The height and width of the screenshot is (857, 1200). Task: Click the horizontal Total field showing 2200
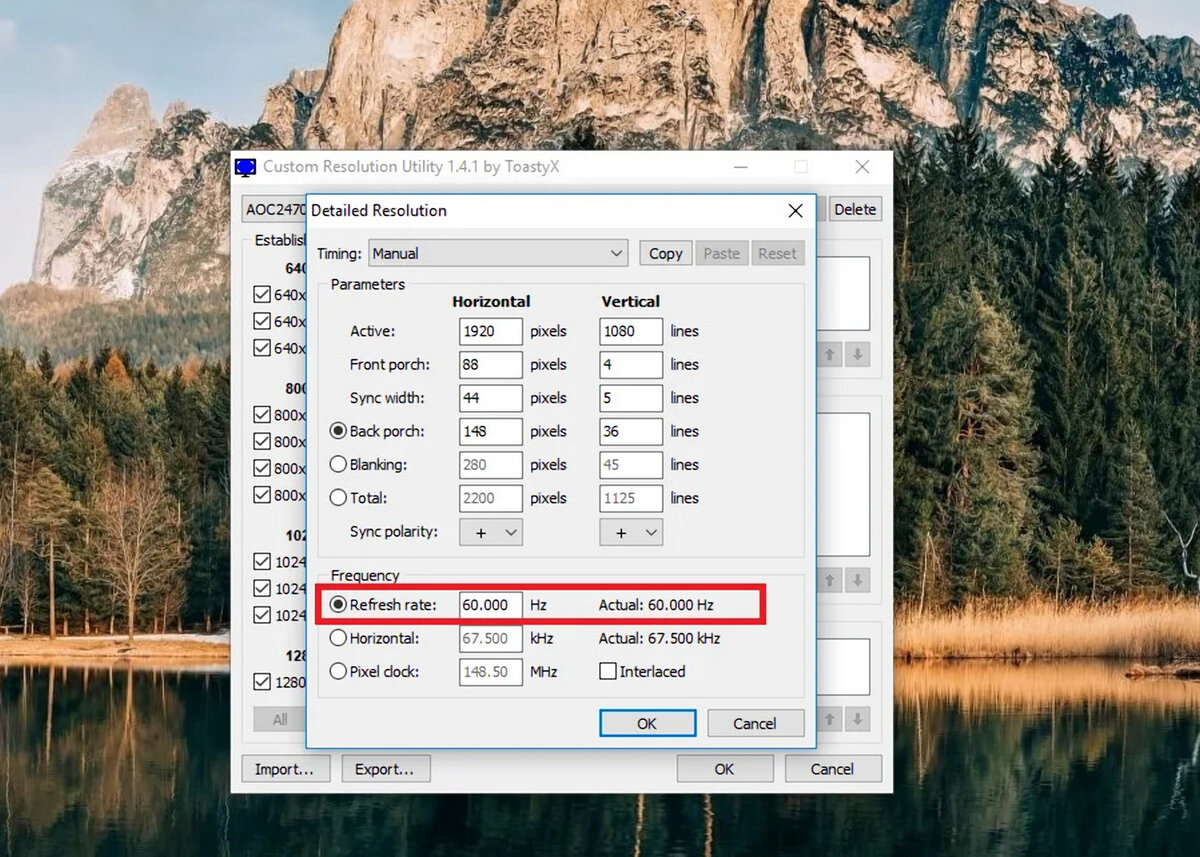click(x=491, y=498)
